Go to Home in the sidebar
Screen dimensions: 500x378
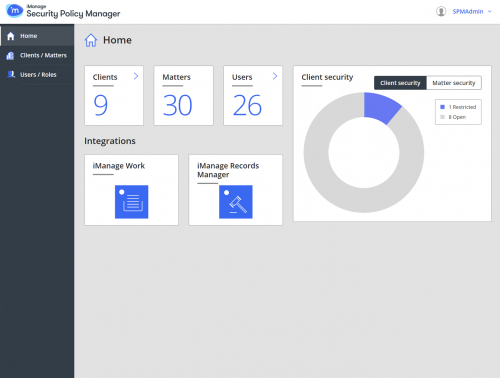pos(37,36)
